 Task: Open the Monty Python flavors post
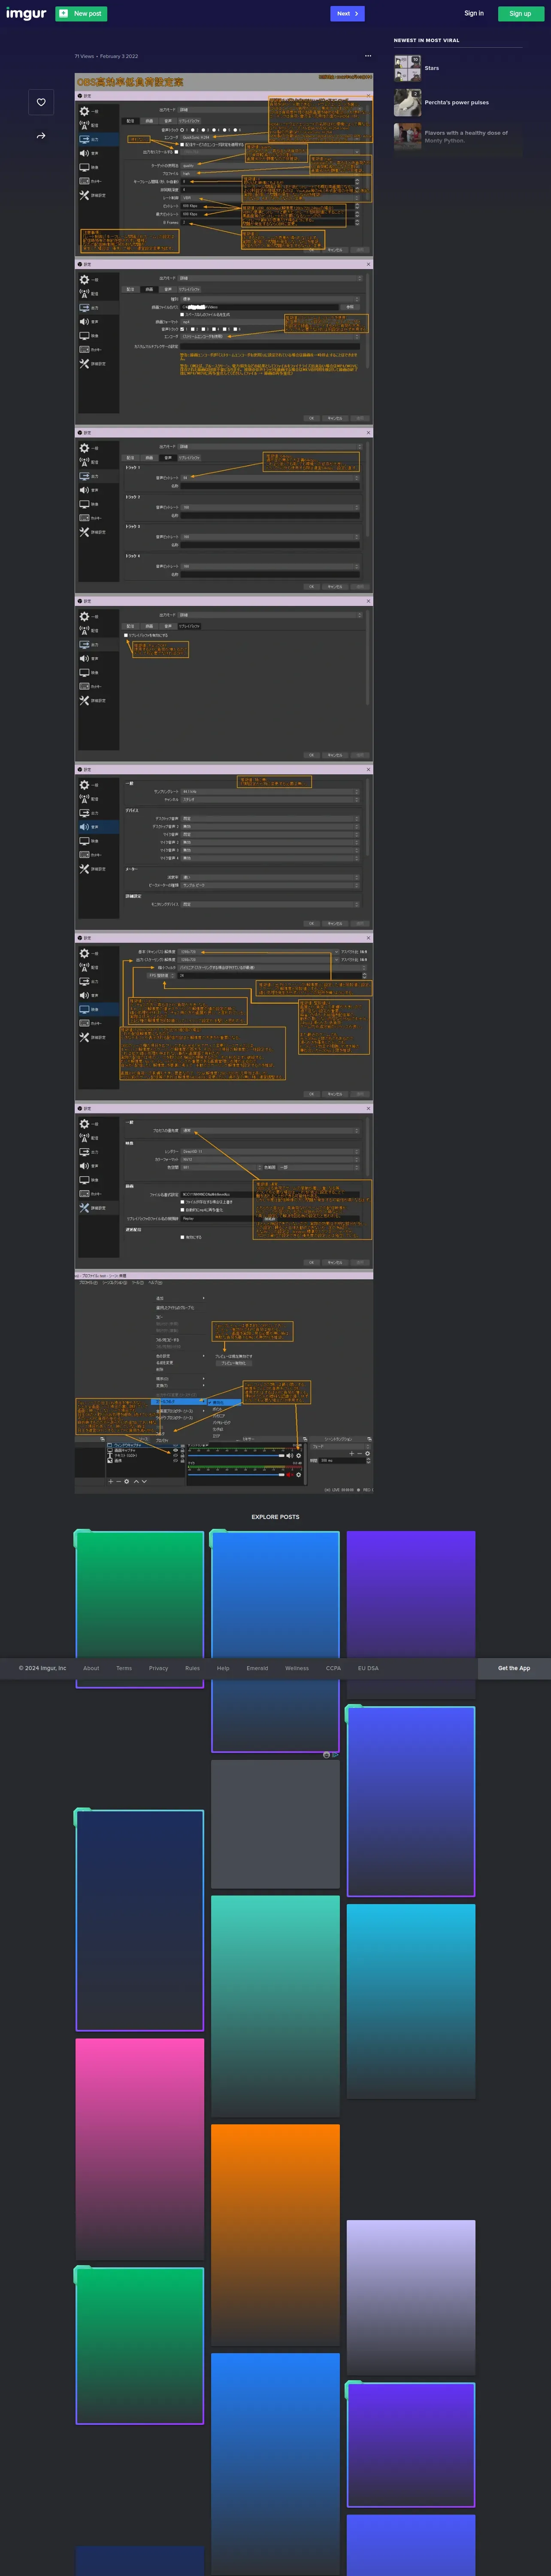pyautogui.click(x=465, y=136)
